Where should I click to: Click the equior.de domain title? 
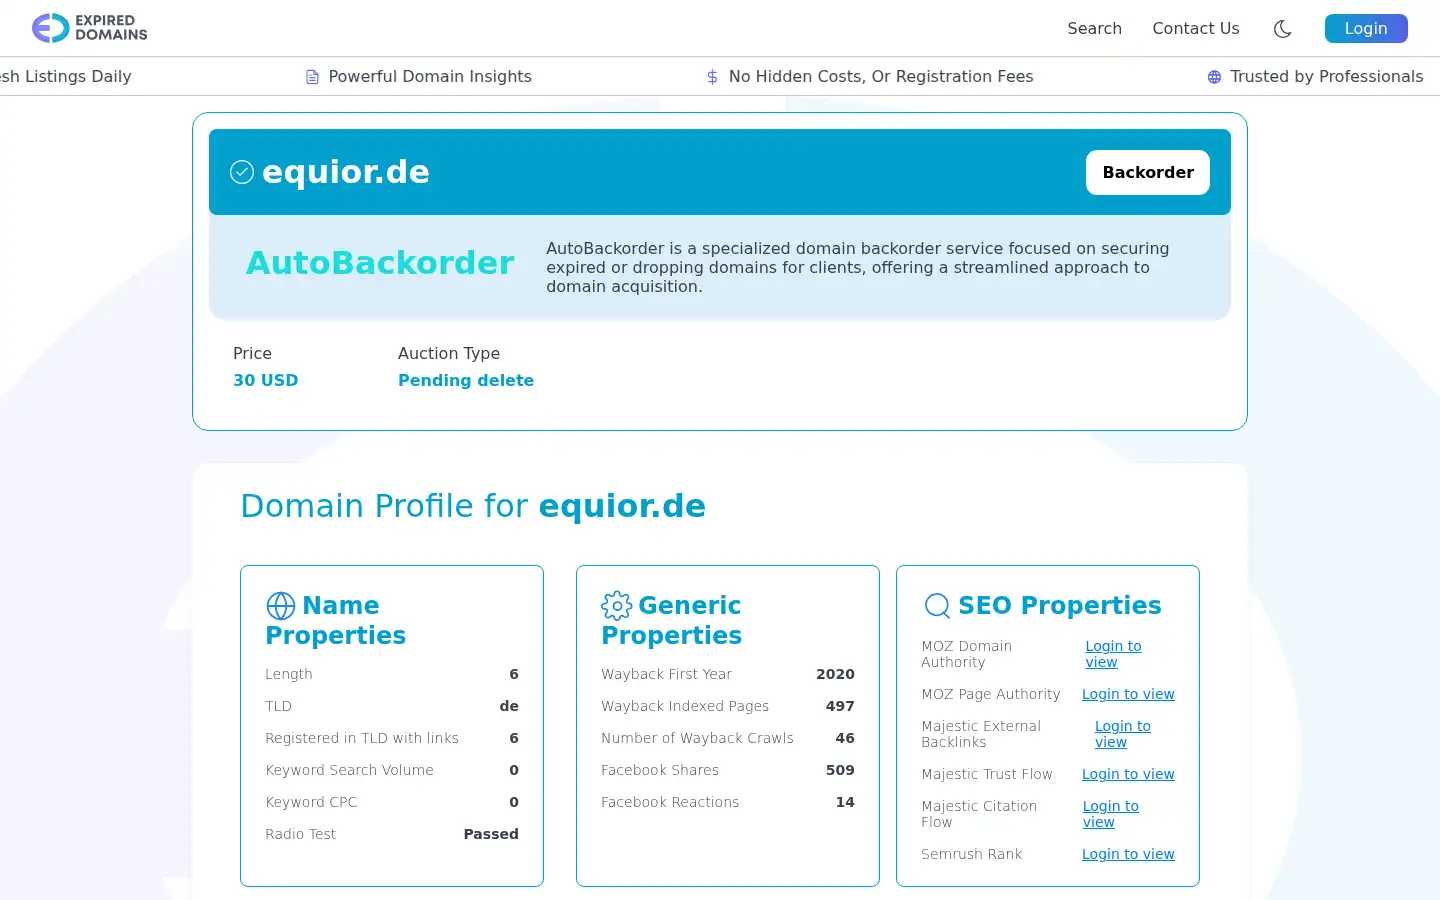click(x=345, y=172)
